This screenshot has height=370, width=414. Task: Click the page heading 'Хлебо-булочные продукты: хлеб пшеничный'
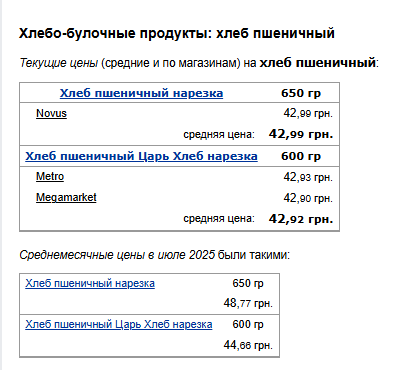click(177, 33)
